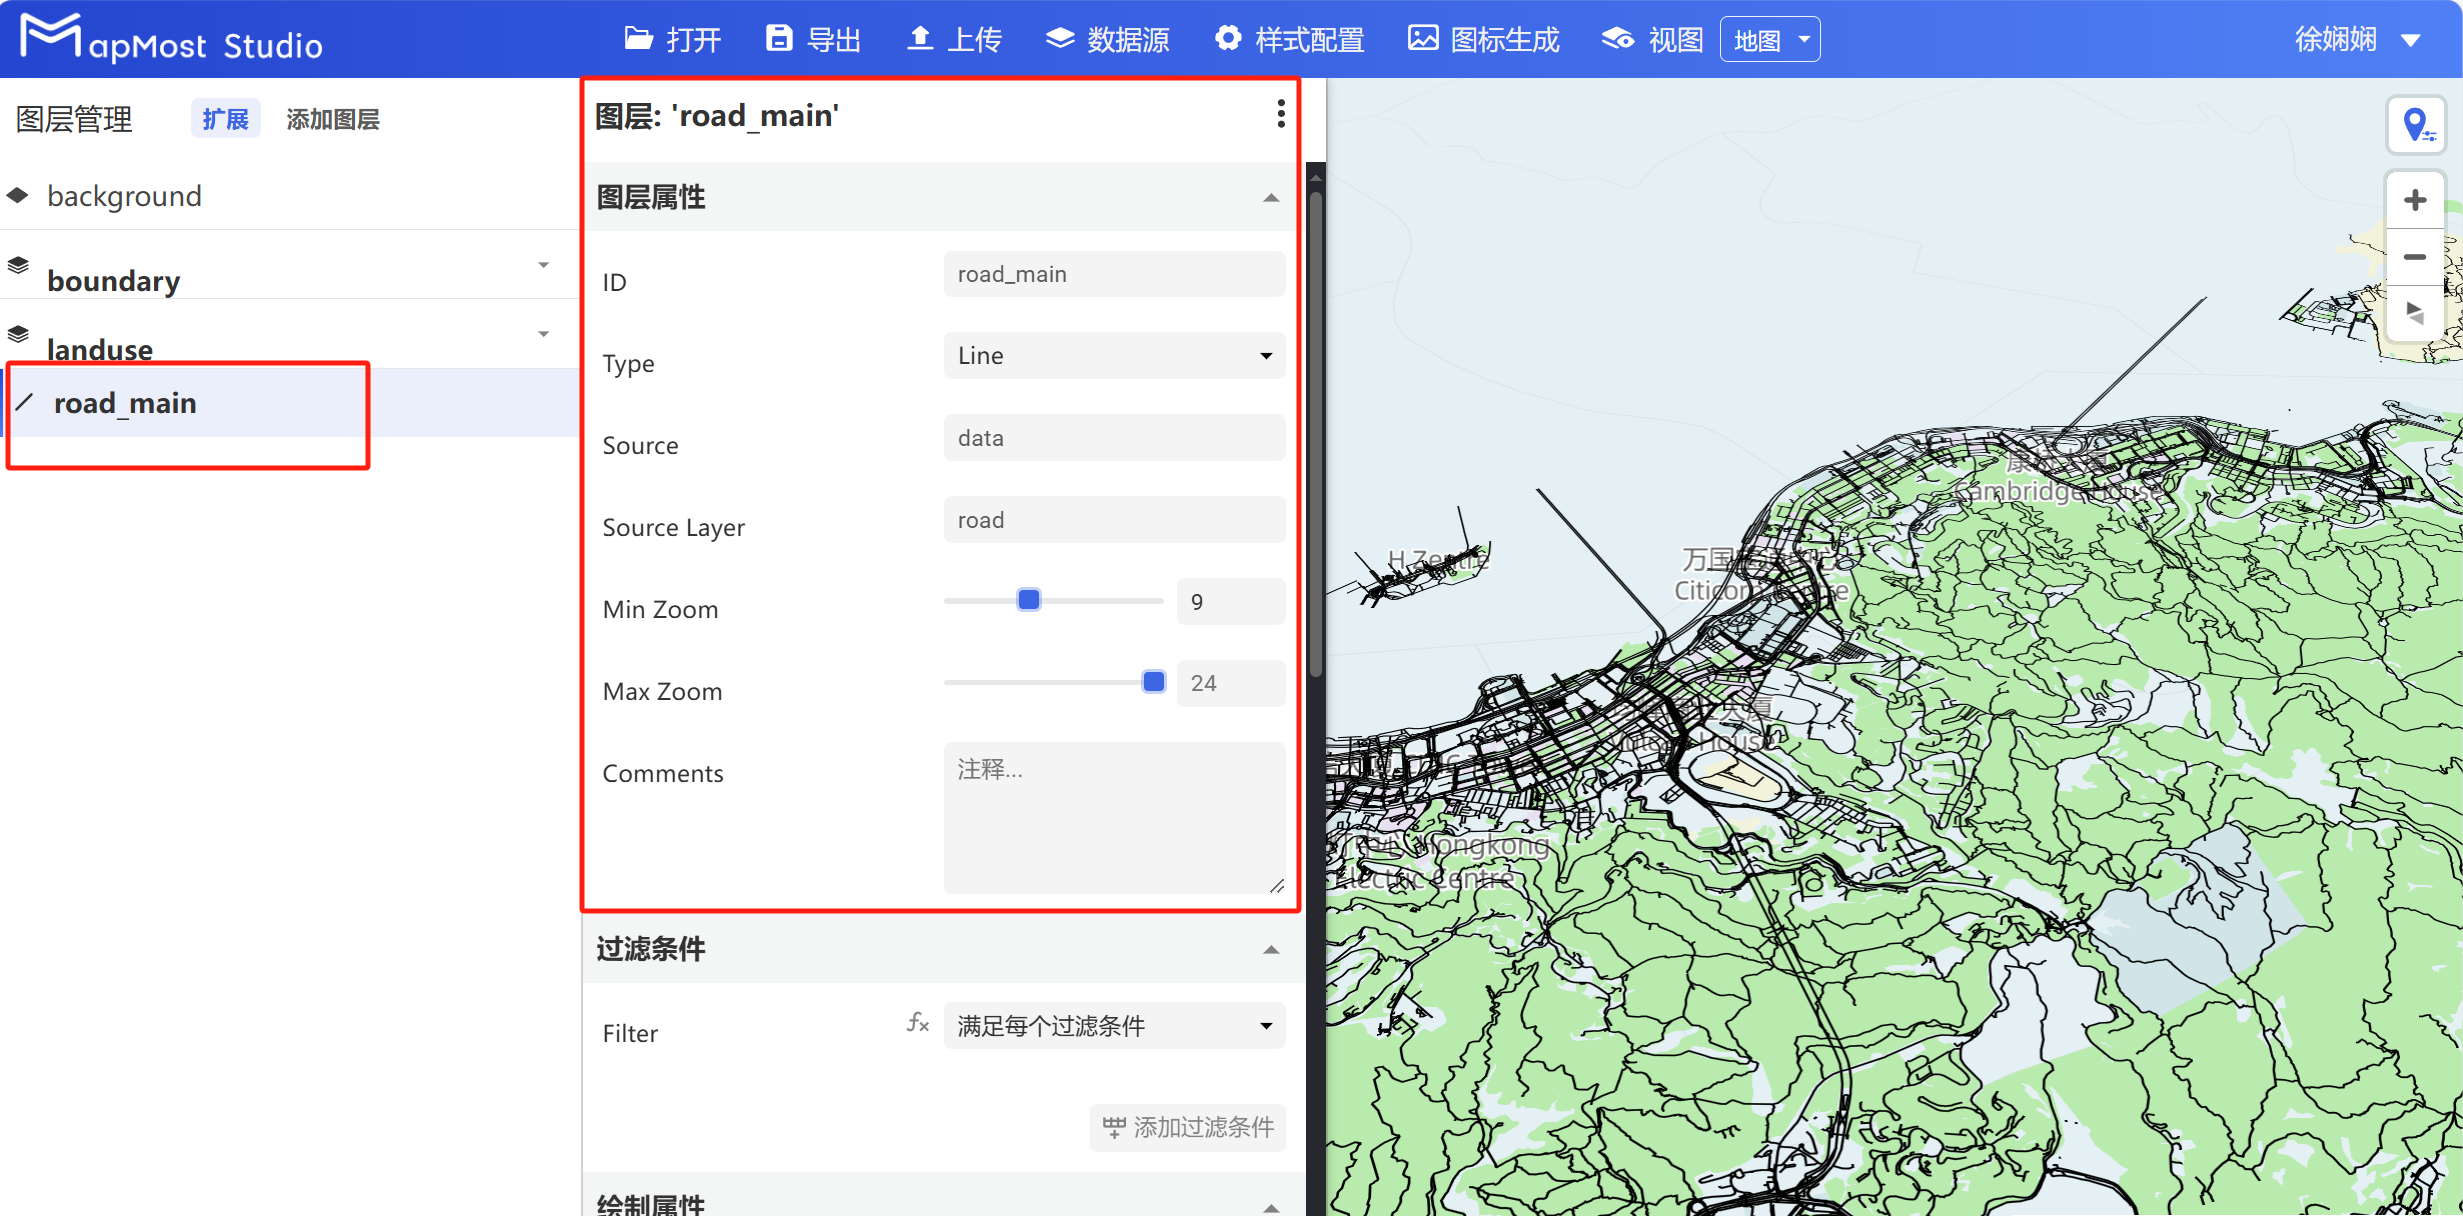The height and width of the screenshot is (1216, 2463).
Task: Upload data with the 上传 icon
Action: point(953,39)
